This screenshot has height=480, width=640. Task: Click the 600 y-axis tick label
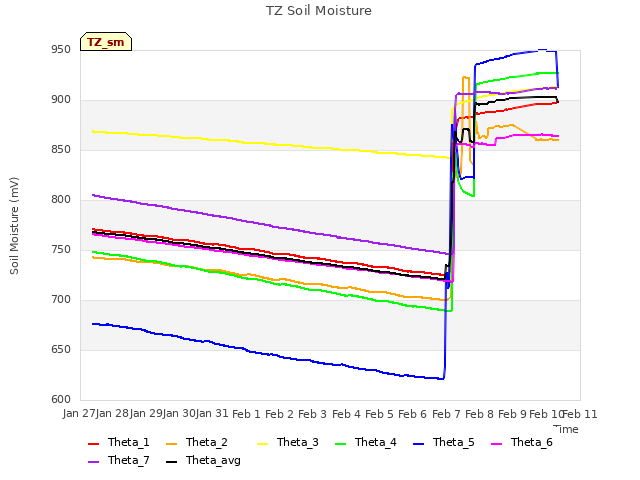[61, 400]
